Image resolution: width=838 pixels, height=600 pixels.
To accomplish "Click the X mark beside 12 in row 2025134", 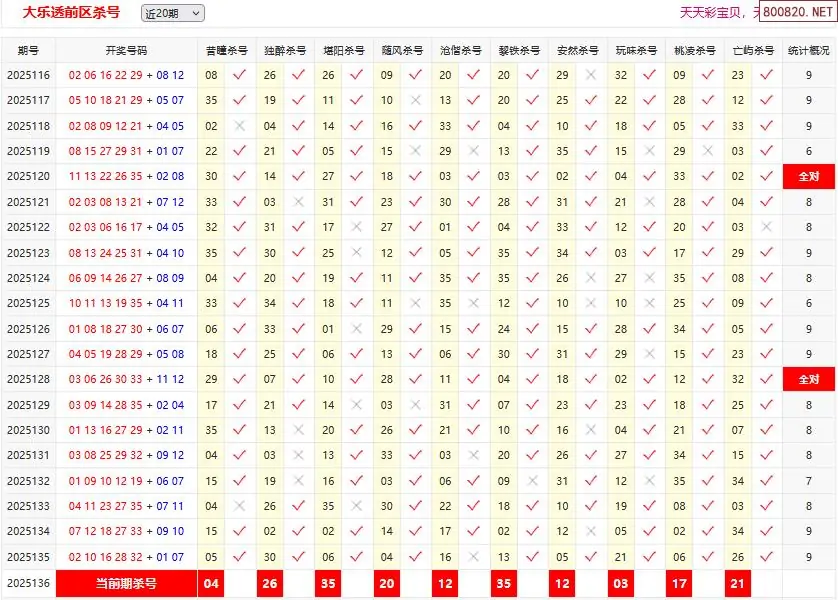I will [591, 532].
